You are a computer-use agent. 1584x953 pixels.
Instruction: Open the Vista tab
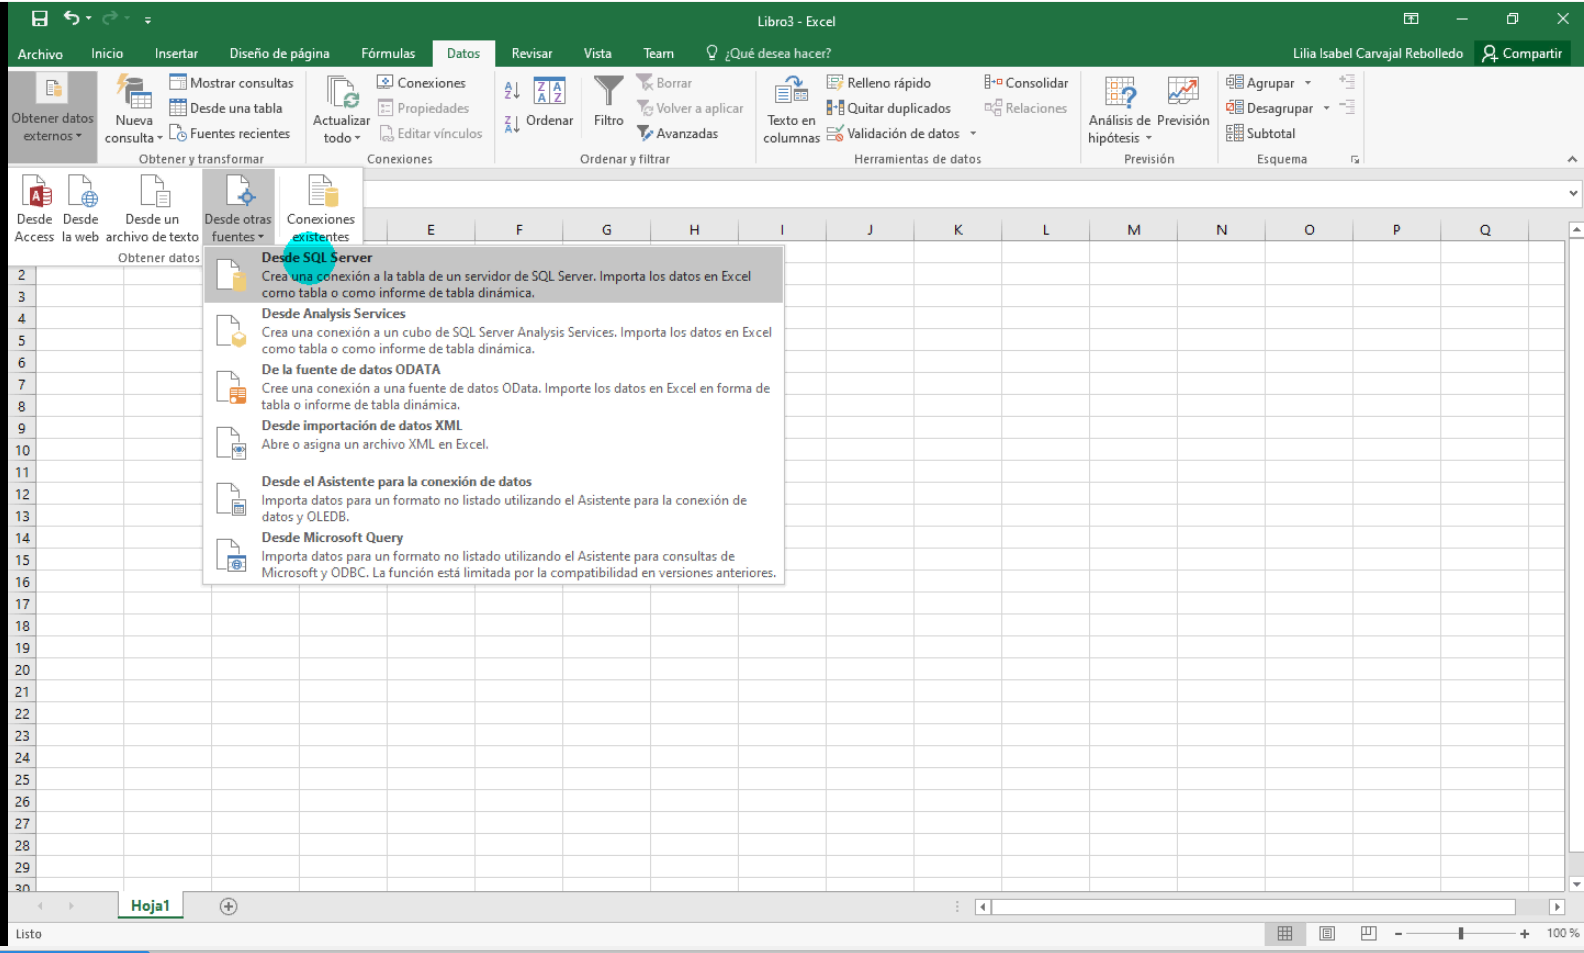598,54
